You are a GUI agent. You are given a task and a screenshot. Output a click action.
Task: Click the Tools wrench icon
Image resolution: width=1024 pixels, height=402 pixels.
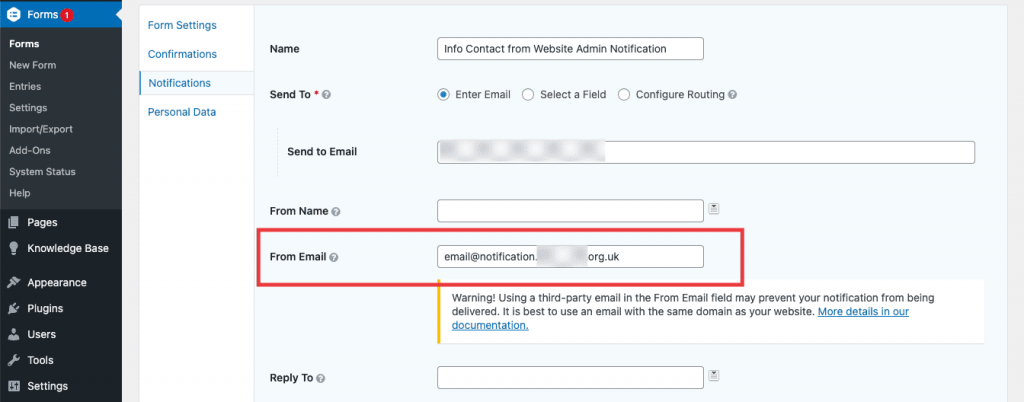point(13,360)
